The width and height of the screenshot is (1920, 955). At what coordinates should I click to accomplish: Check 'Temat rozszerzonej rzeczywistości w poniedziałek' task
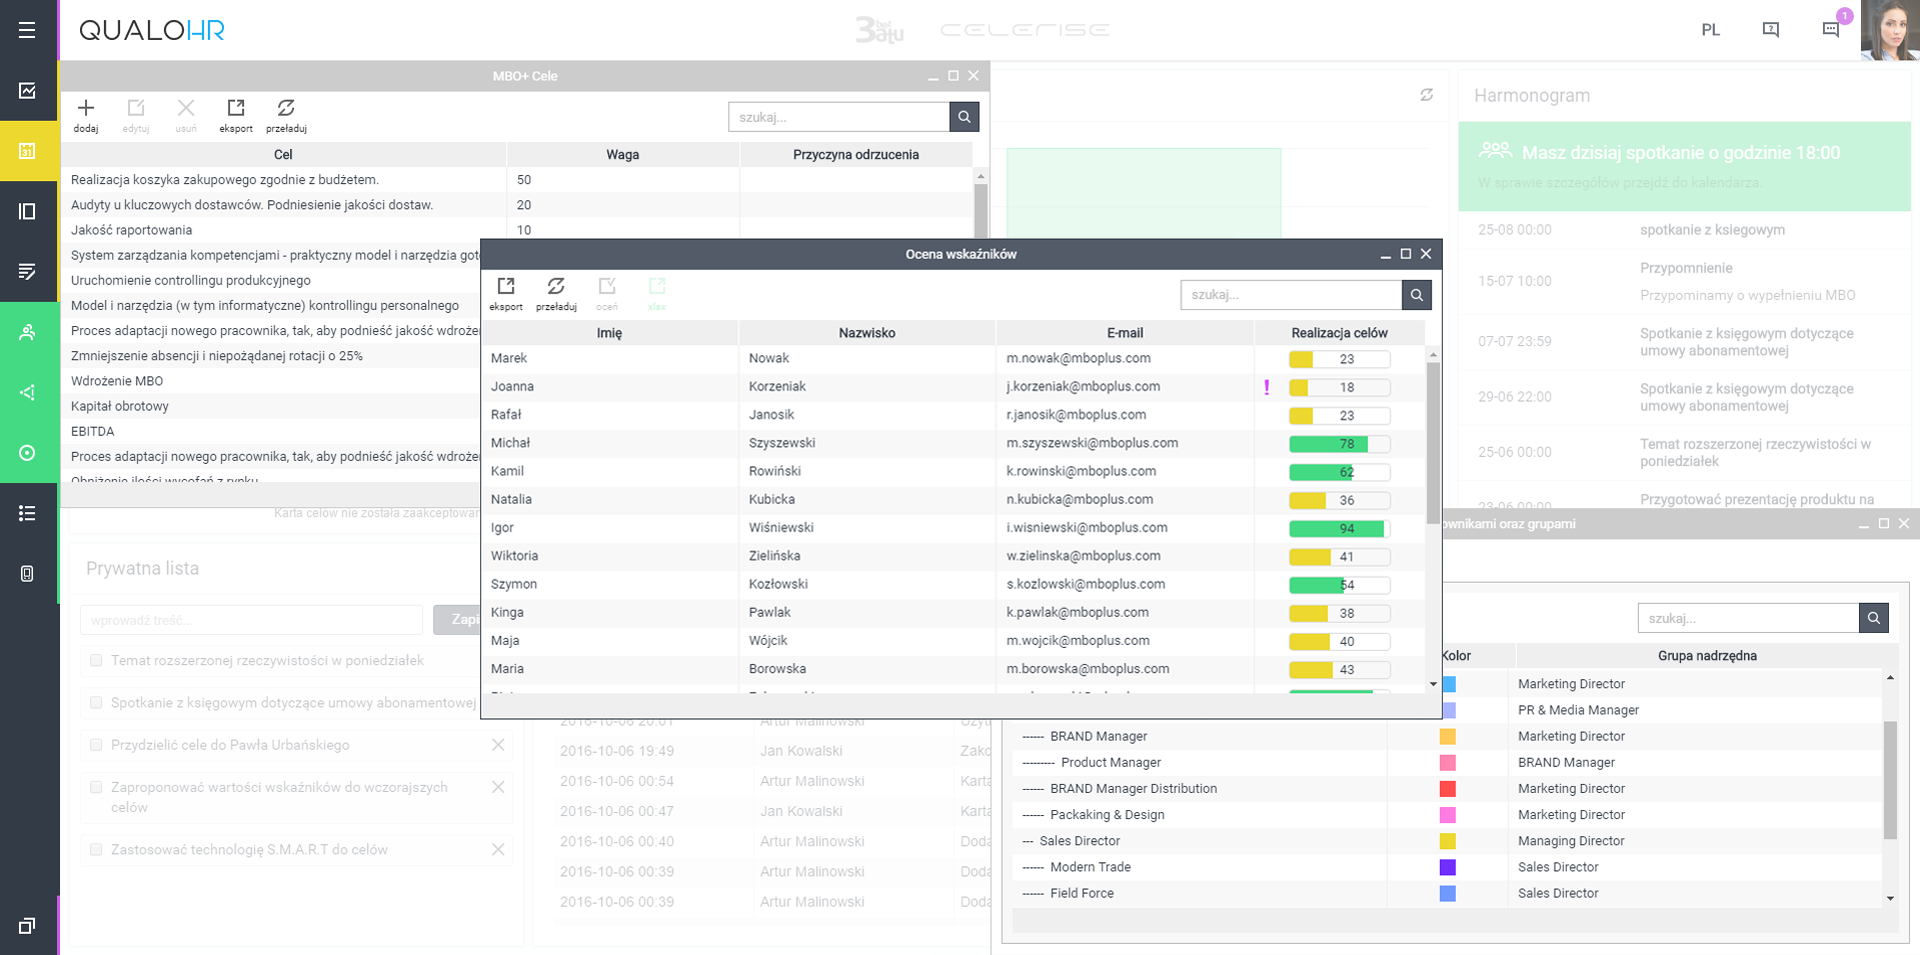pos(96,660)
